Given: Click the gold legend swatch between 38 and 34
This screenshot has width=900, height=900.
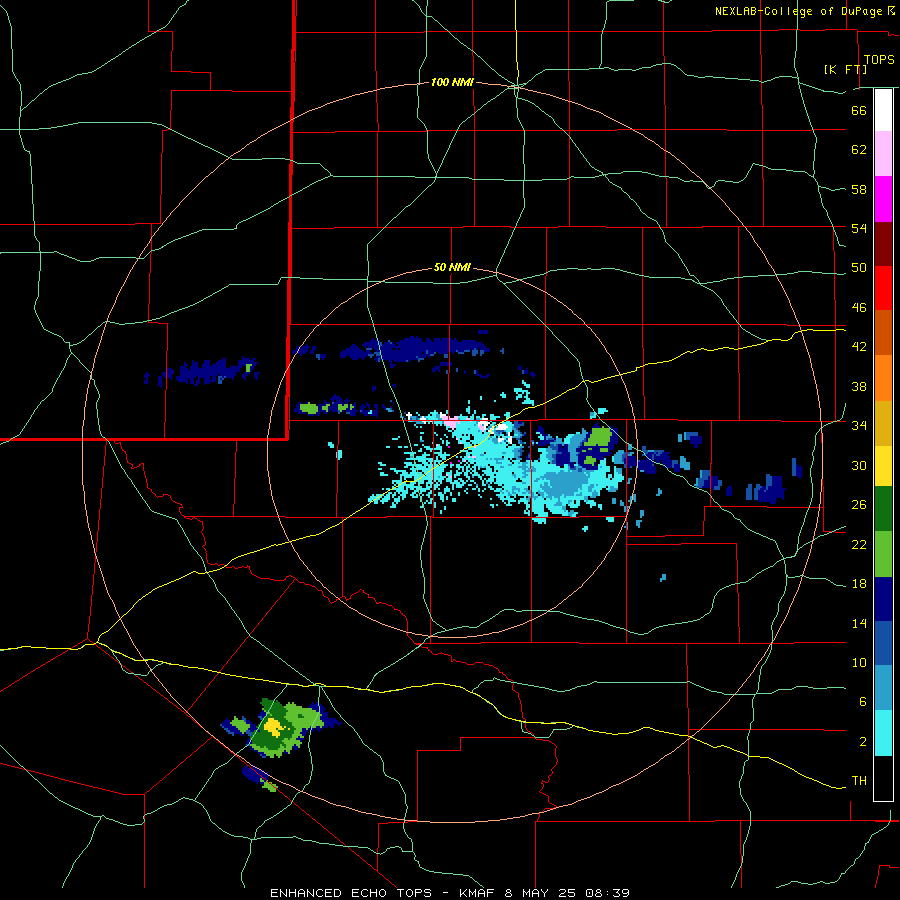Looking at the screenshot, I should 883,423.
